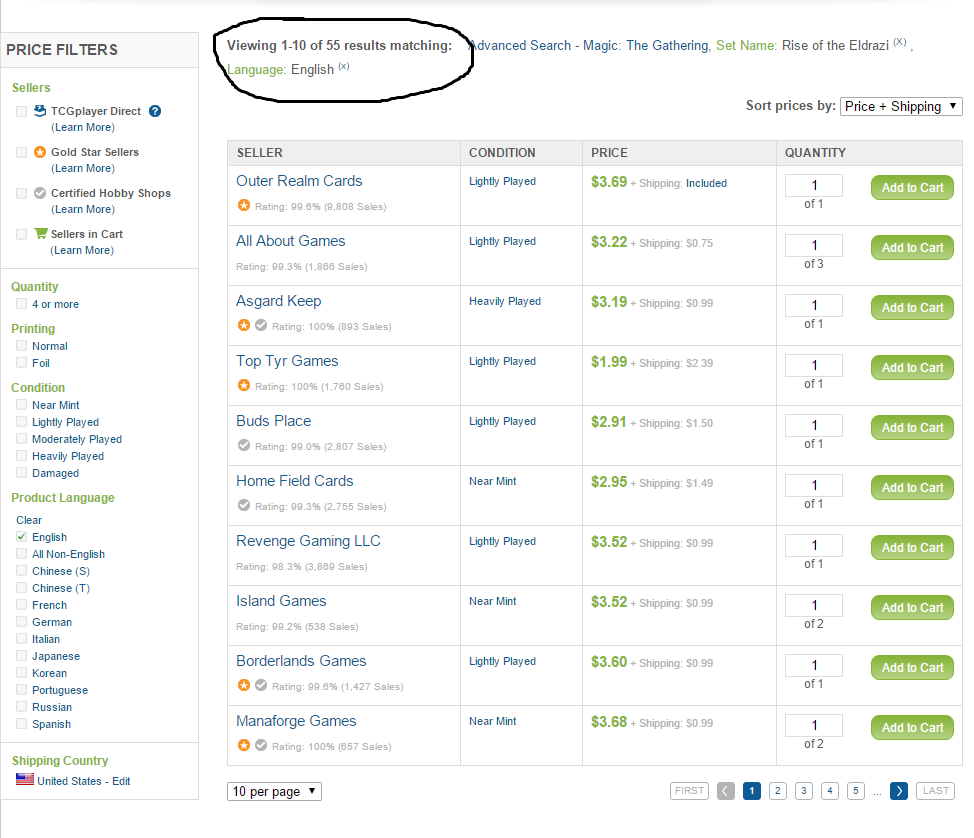
Task: Go to results page 2
Action: tap(778, 791)
